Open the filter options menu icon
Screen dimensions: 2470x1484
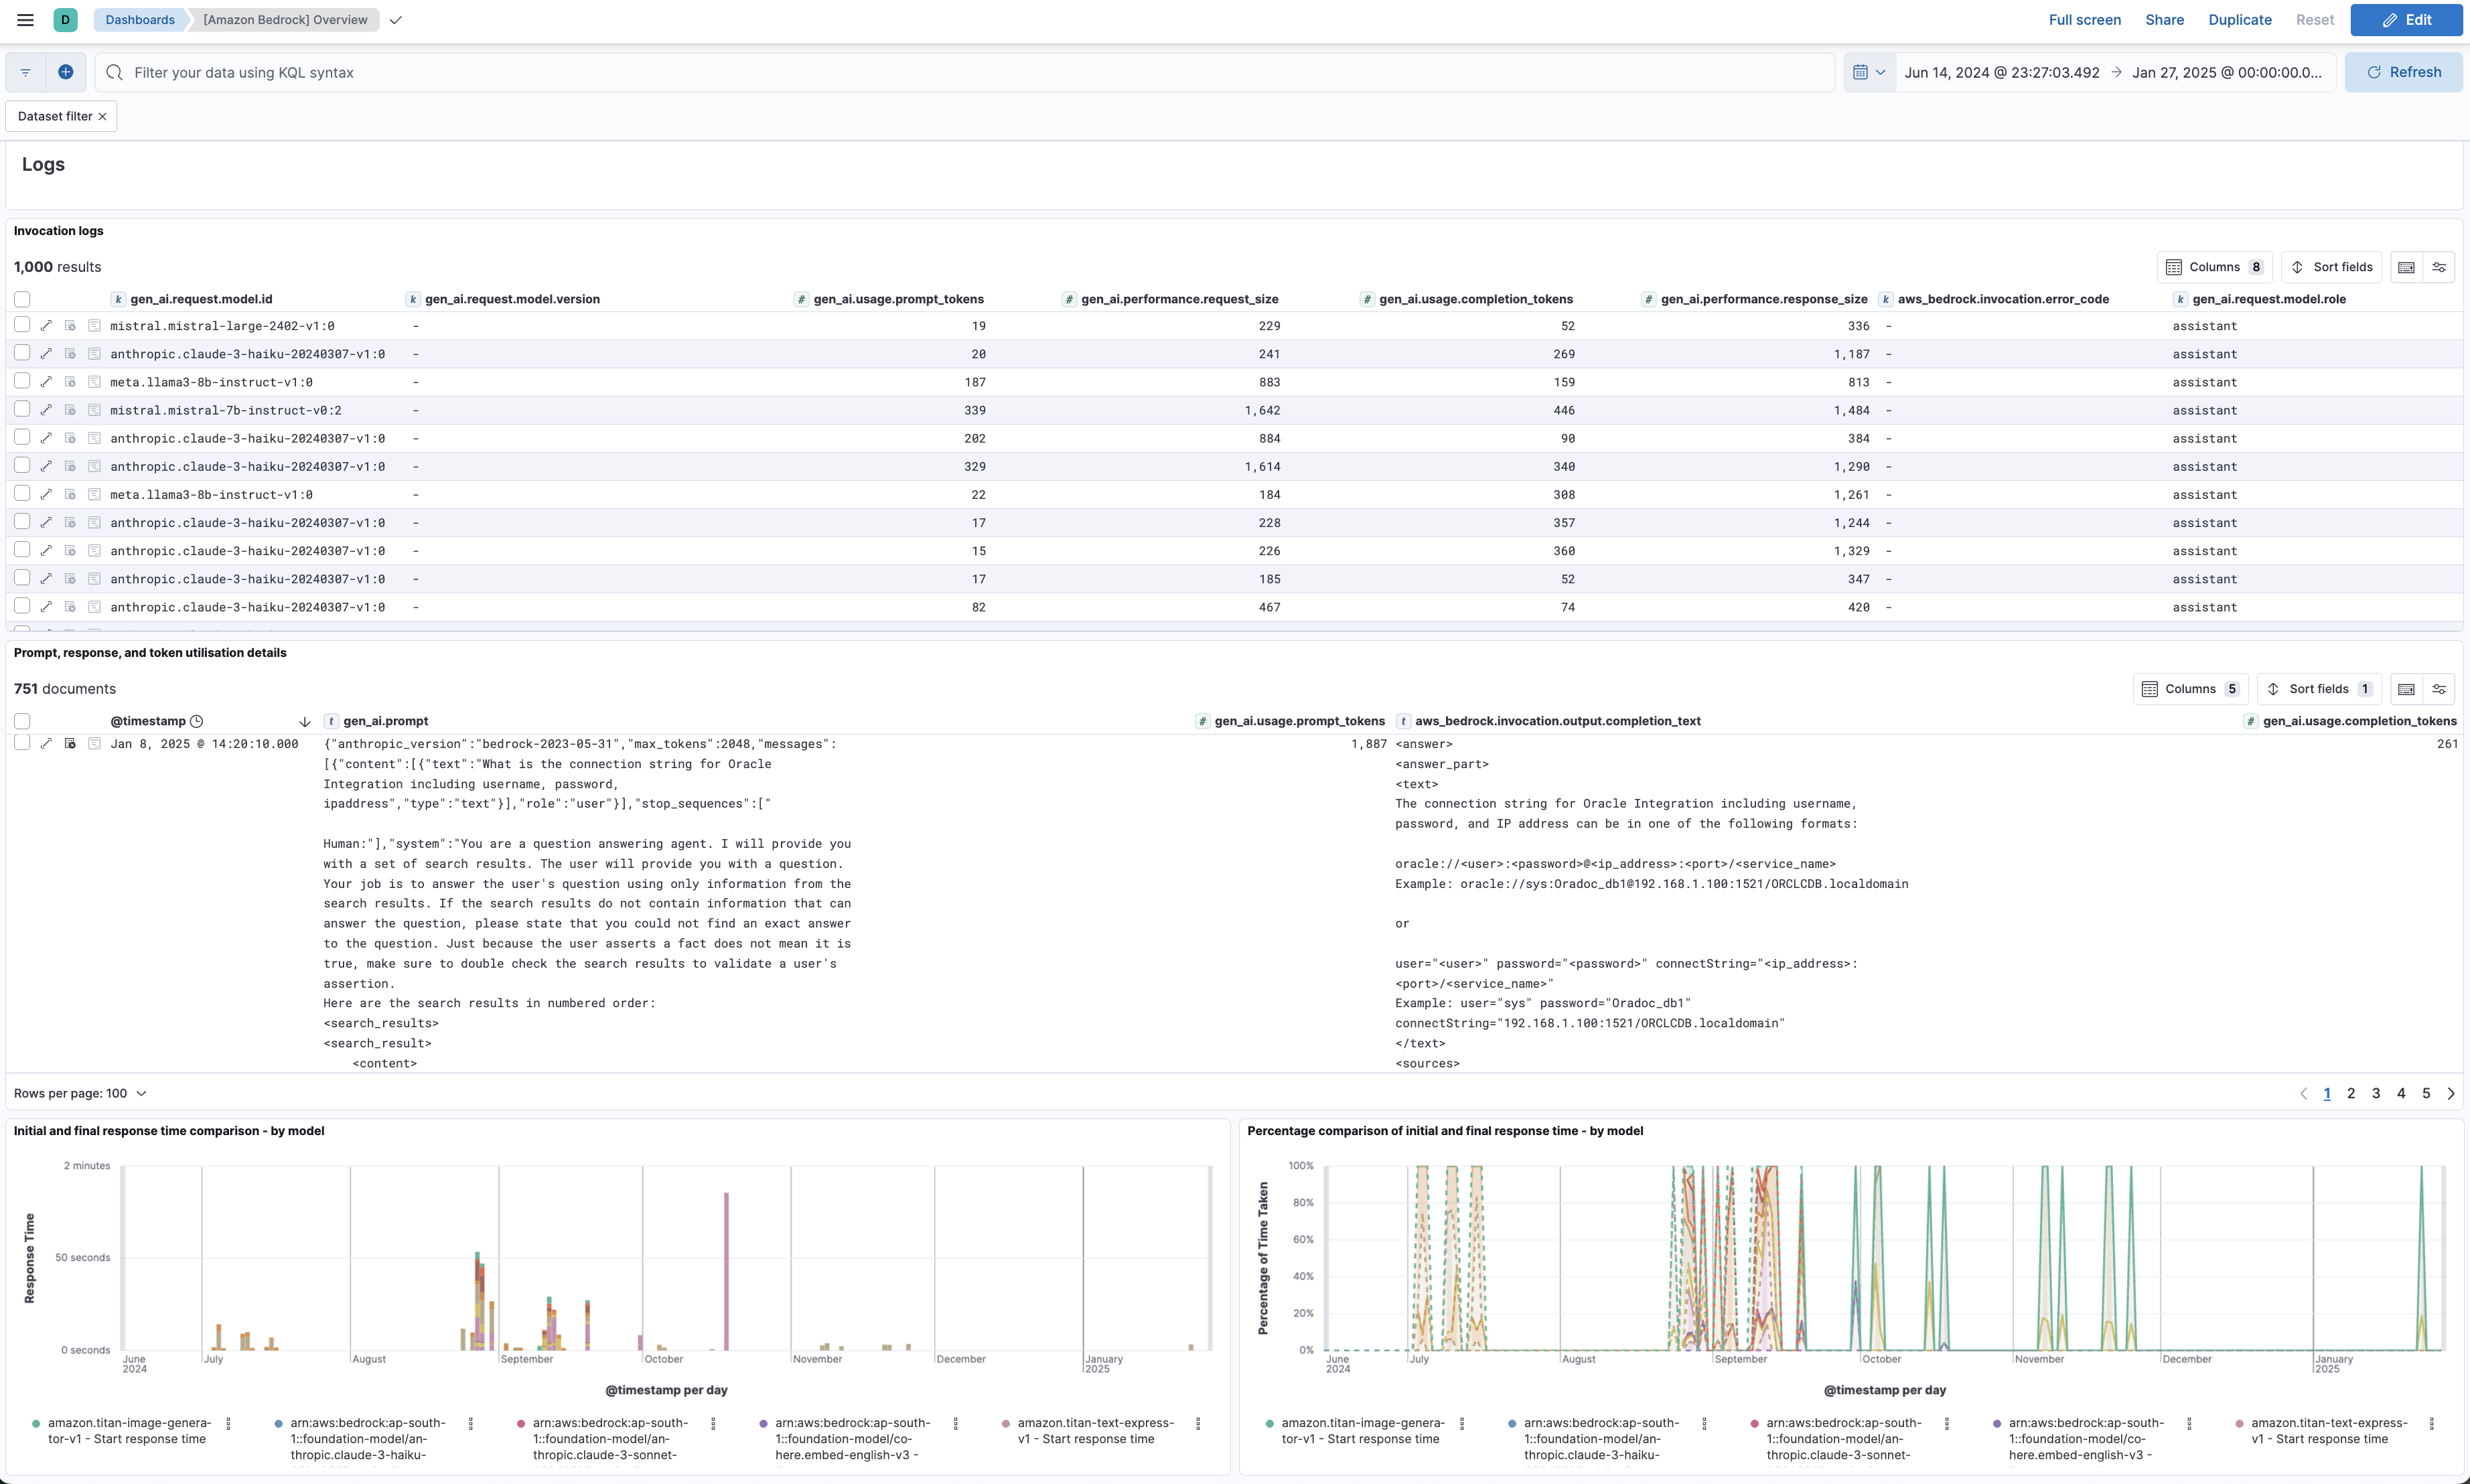click(x=26, y=72)
